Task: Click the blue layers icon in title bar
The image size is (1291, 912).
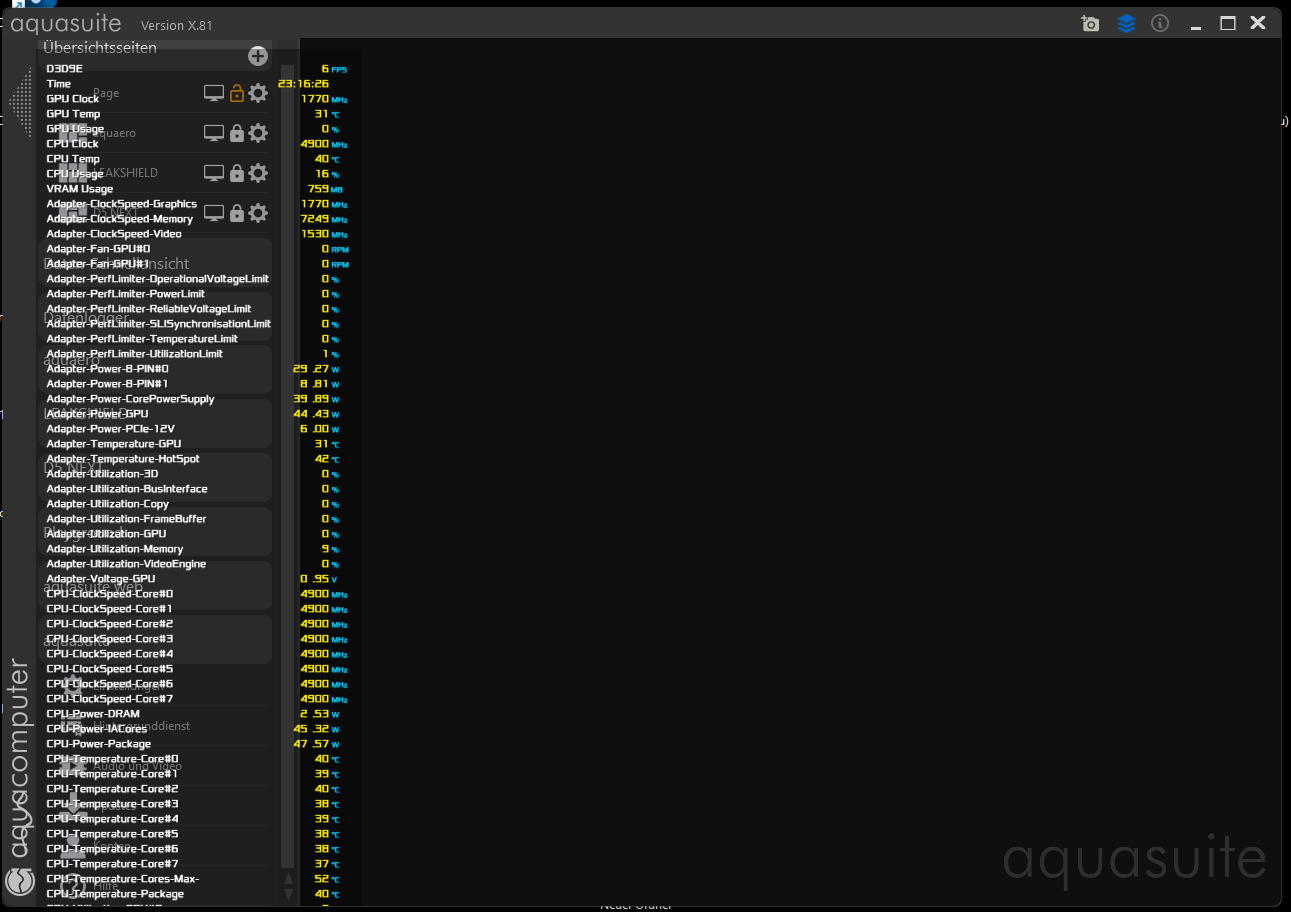Action: (1126, 24)
